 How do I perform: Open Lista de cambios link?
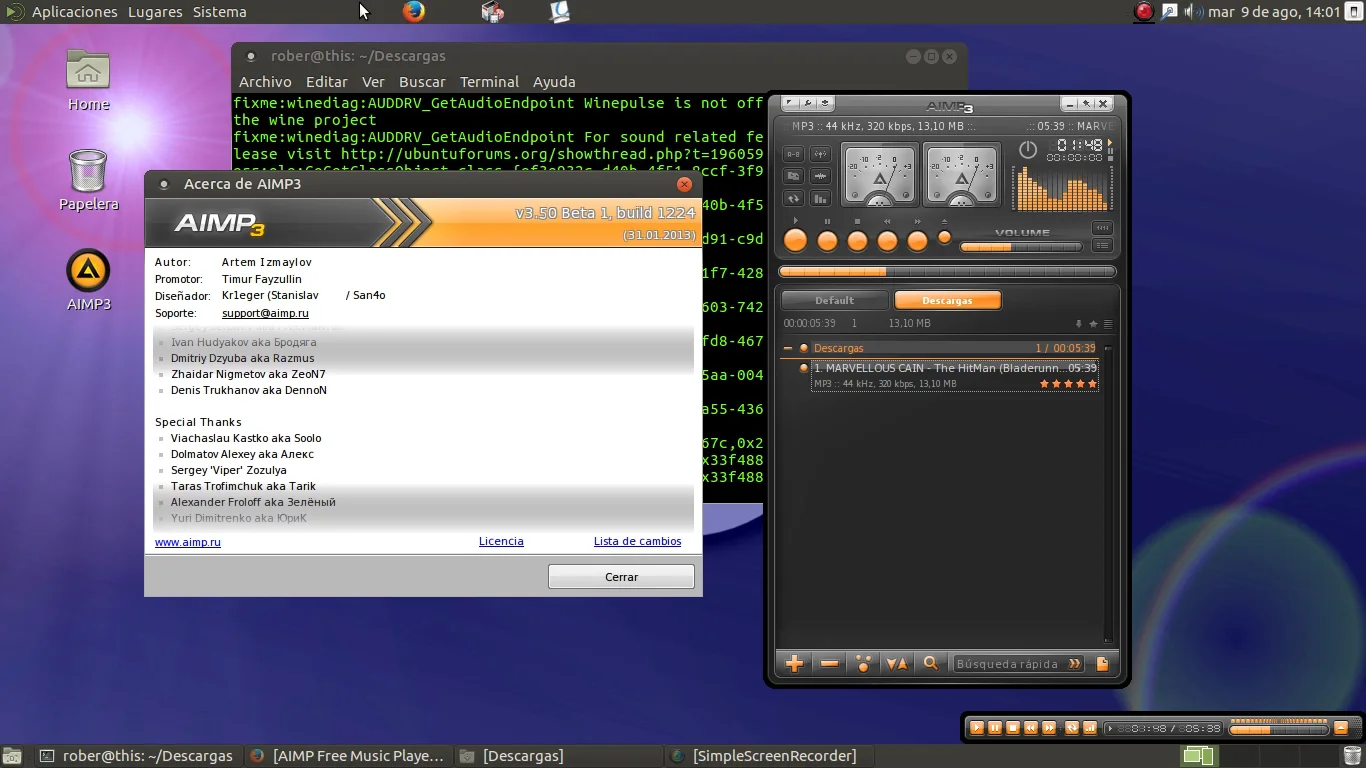coord(637,541)
